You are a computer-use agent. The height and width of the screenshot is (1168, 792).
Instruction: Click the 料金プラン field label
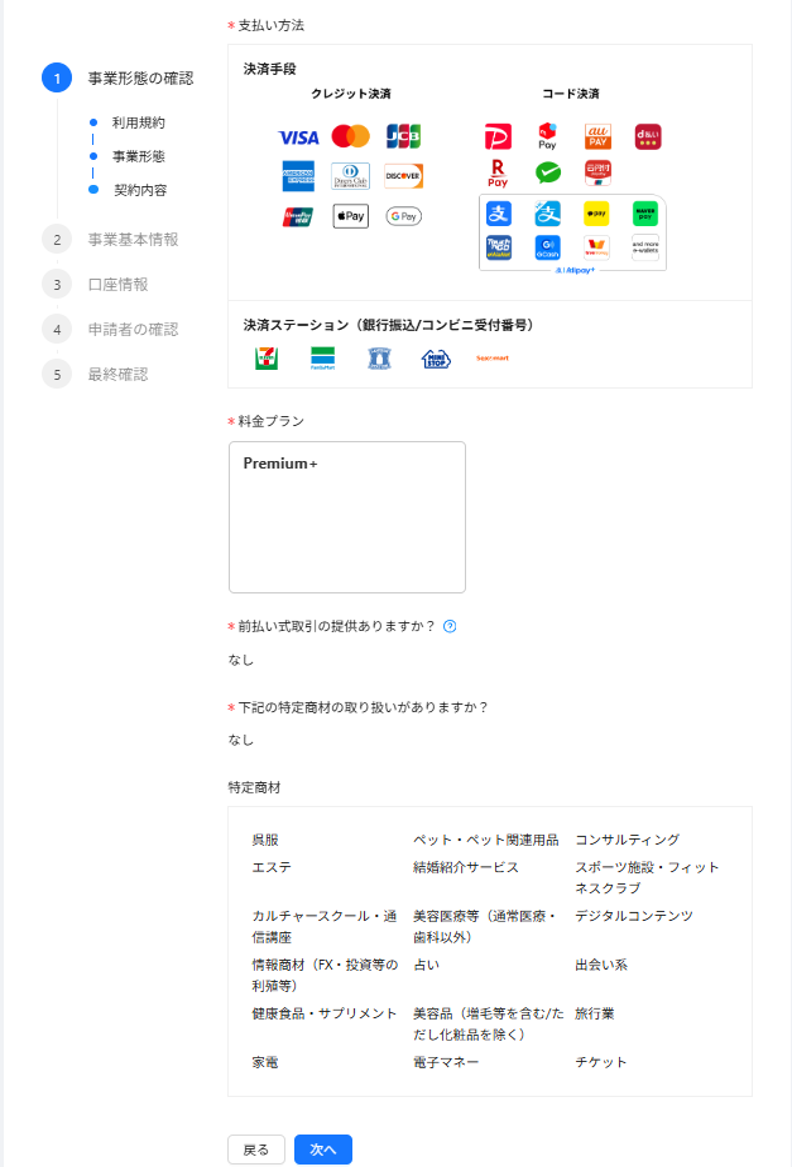271,422
